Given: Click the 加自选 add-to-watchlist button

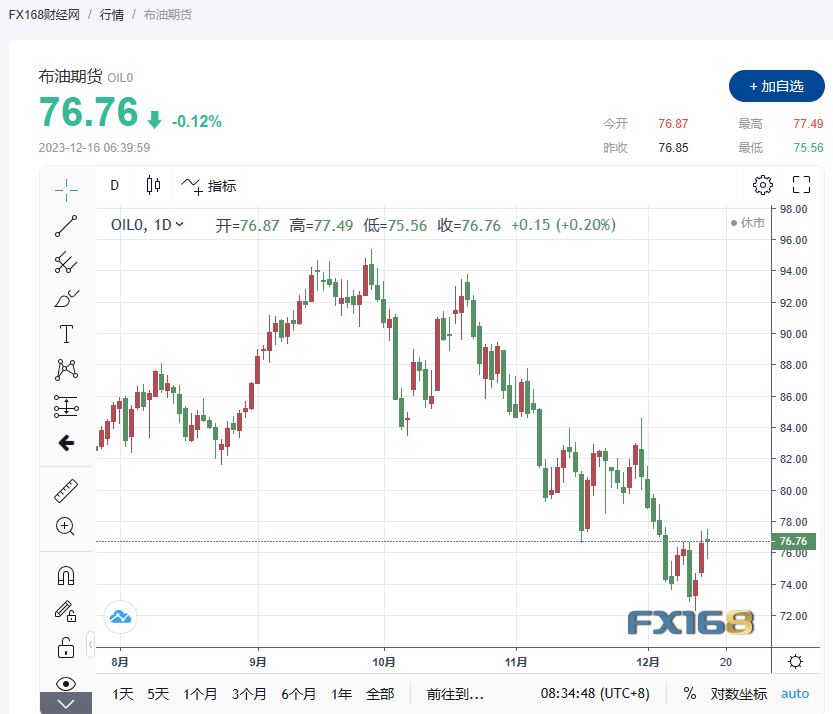Looking at the screenshot, I should tap(776, 86).
